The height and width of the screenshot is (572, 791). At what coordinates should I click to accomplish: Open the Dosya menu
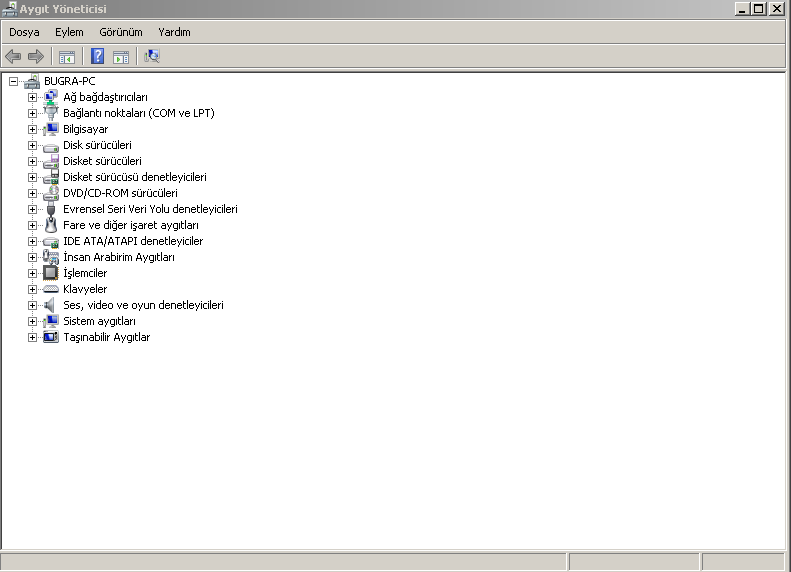click(x=24, y=32)
